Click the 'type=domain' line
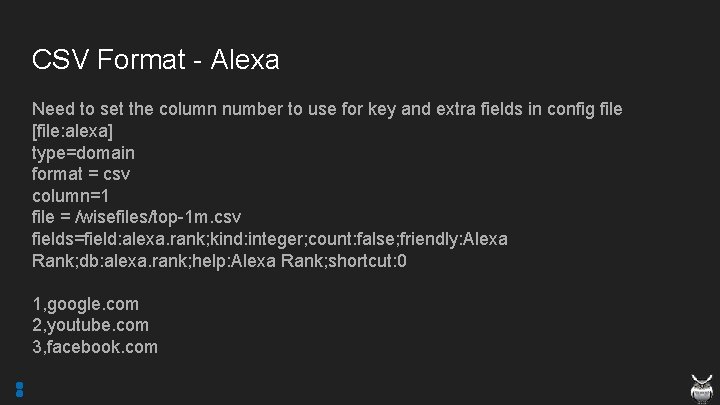Screen dimensions: 720x405 coord(83,153)
